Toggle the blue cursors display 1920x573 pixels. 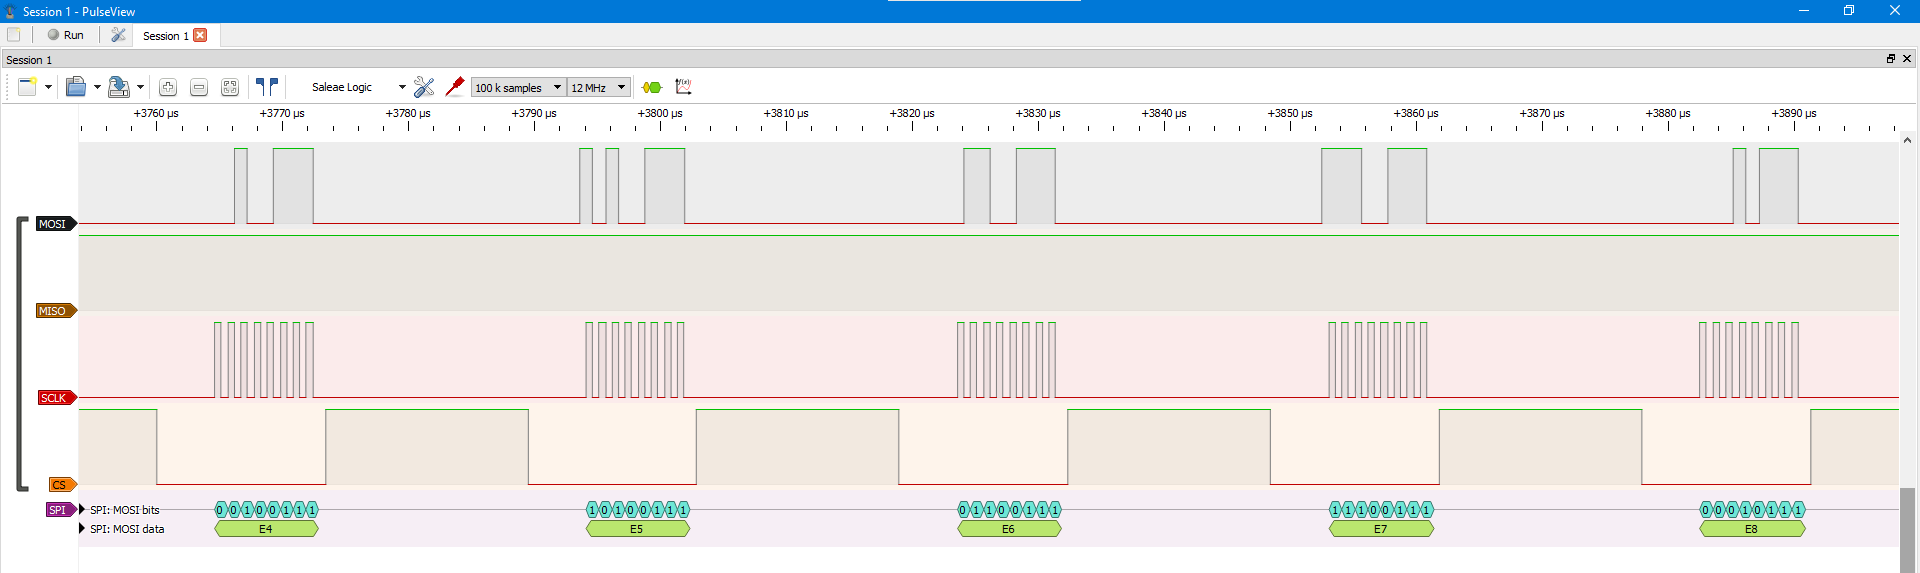pos(266,87)
